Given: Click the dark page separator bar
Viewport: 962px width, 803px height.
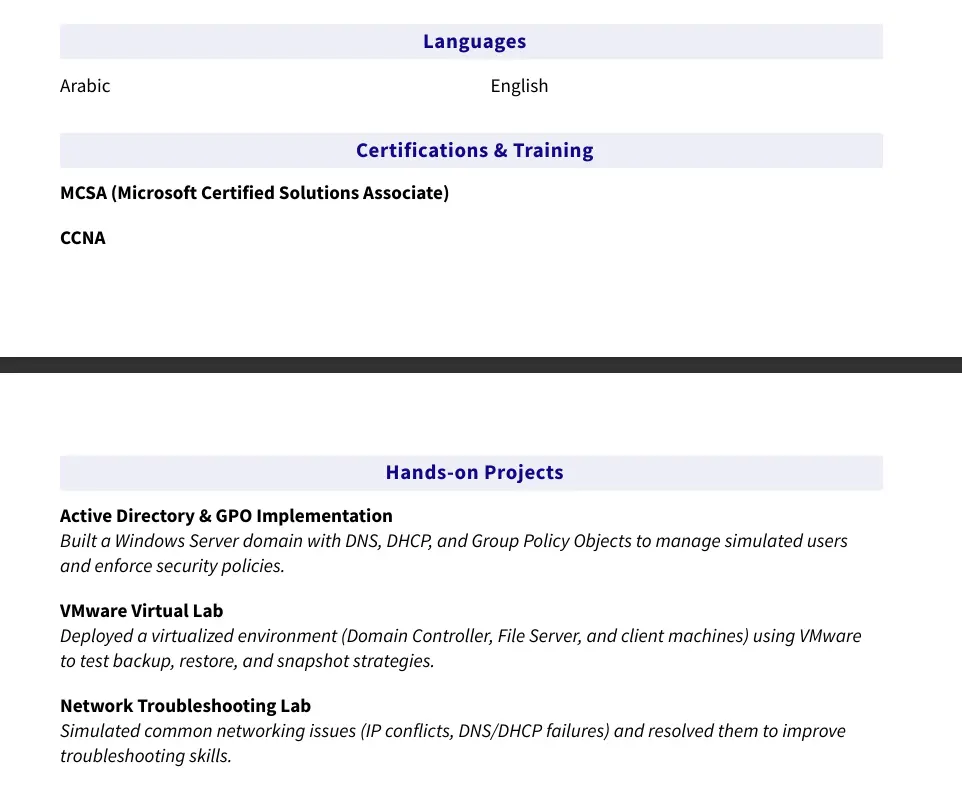Looking at the screenshot, I should pos(481,365).
